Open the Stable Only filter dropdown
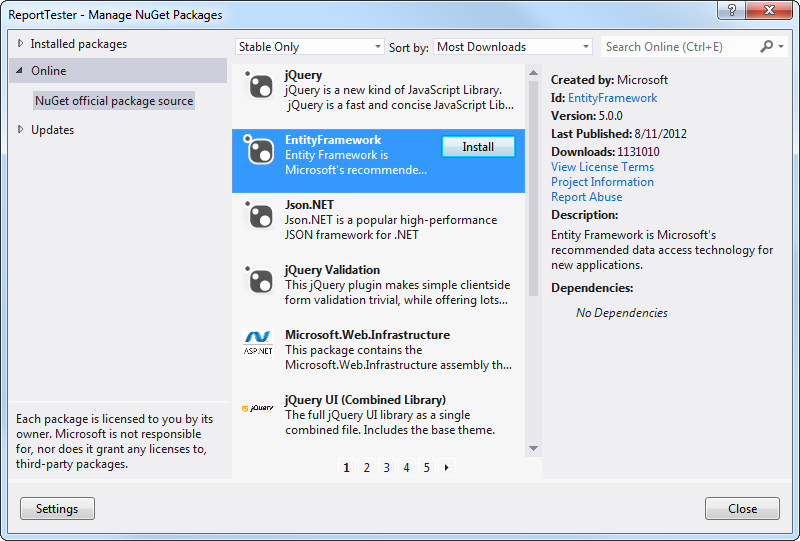 309,47
